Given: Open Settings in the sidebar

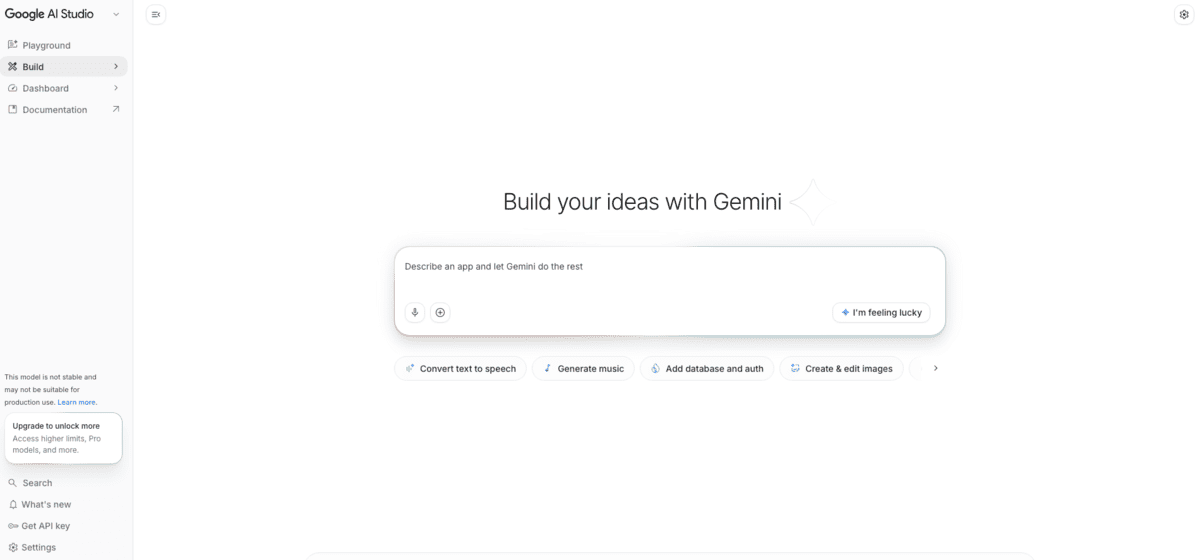Looking at the screenshot, I should 38,547.
